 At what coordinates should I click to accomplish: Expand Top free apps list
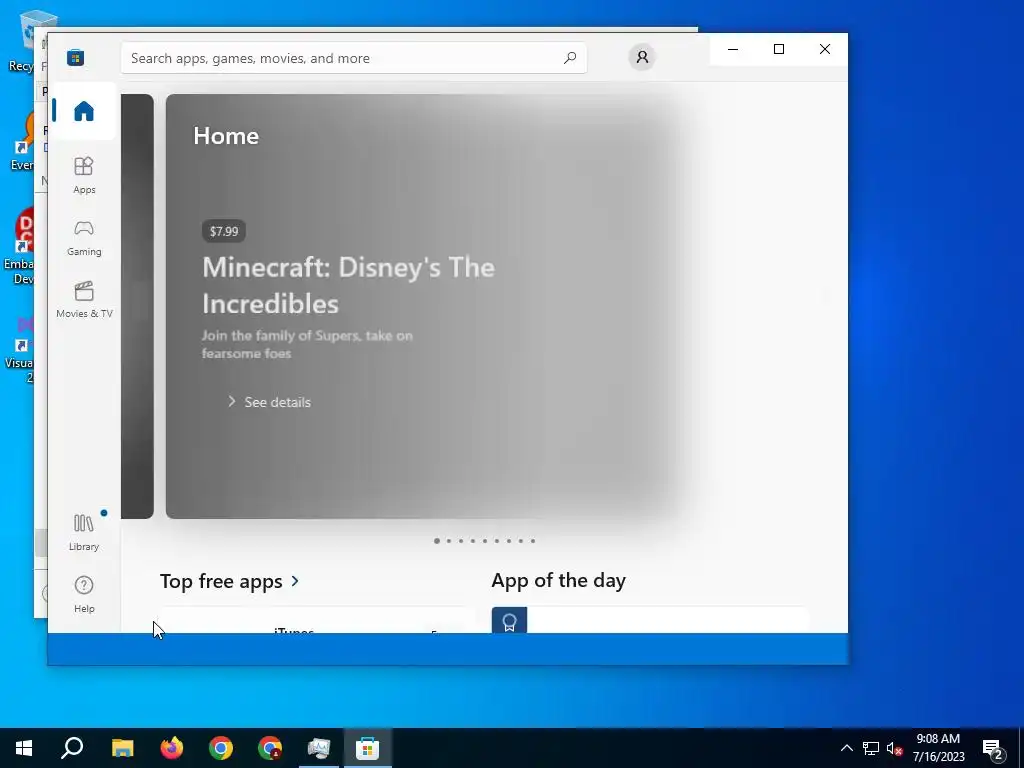point(295,581)
